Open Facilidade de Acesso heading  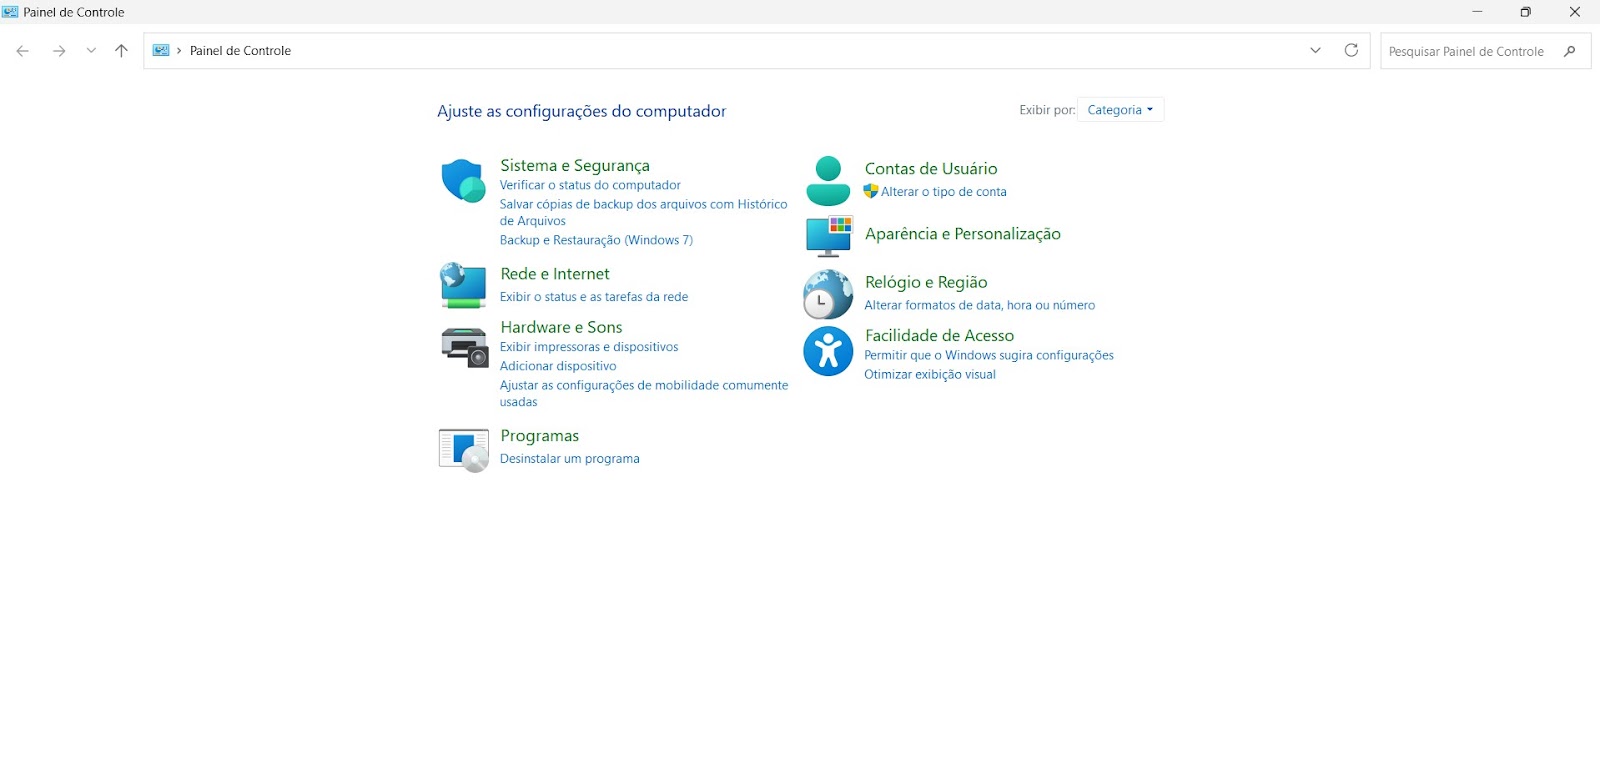click(939, 335)
